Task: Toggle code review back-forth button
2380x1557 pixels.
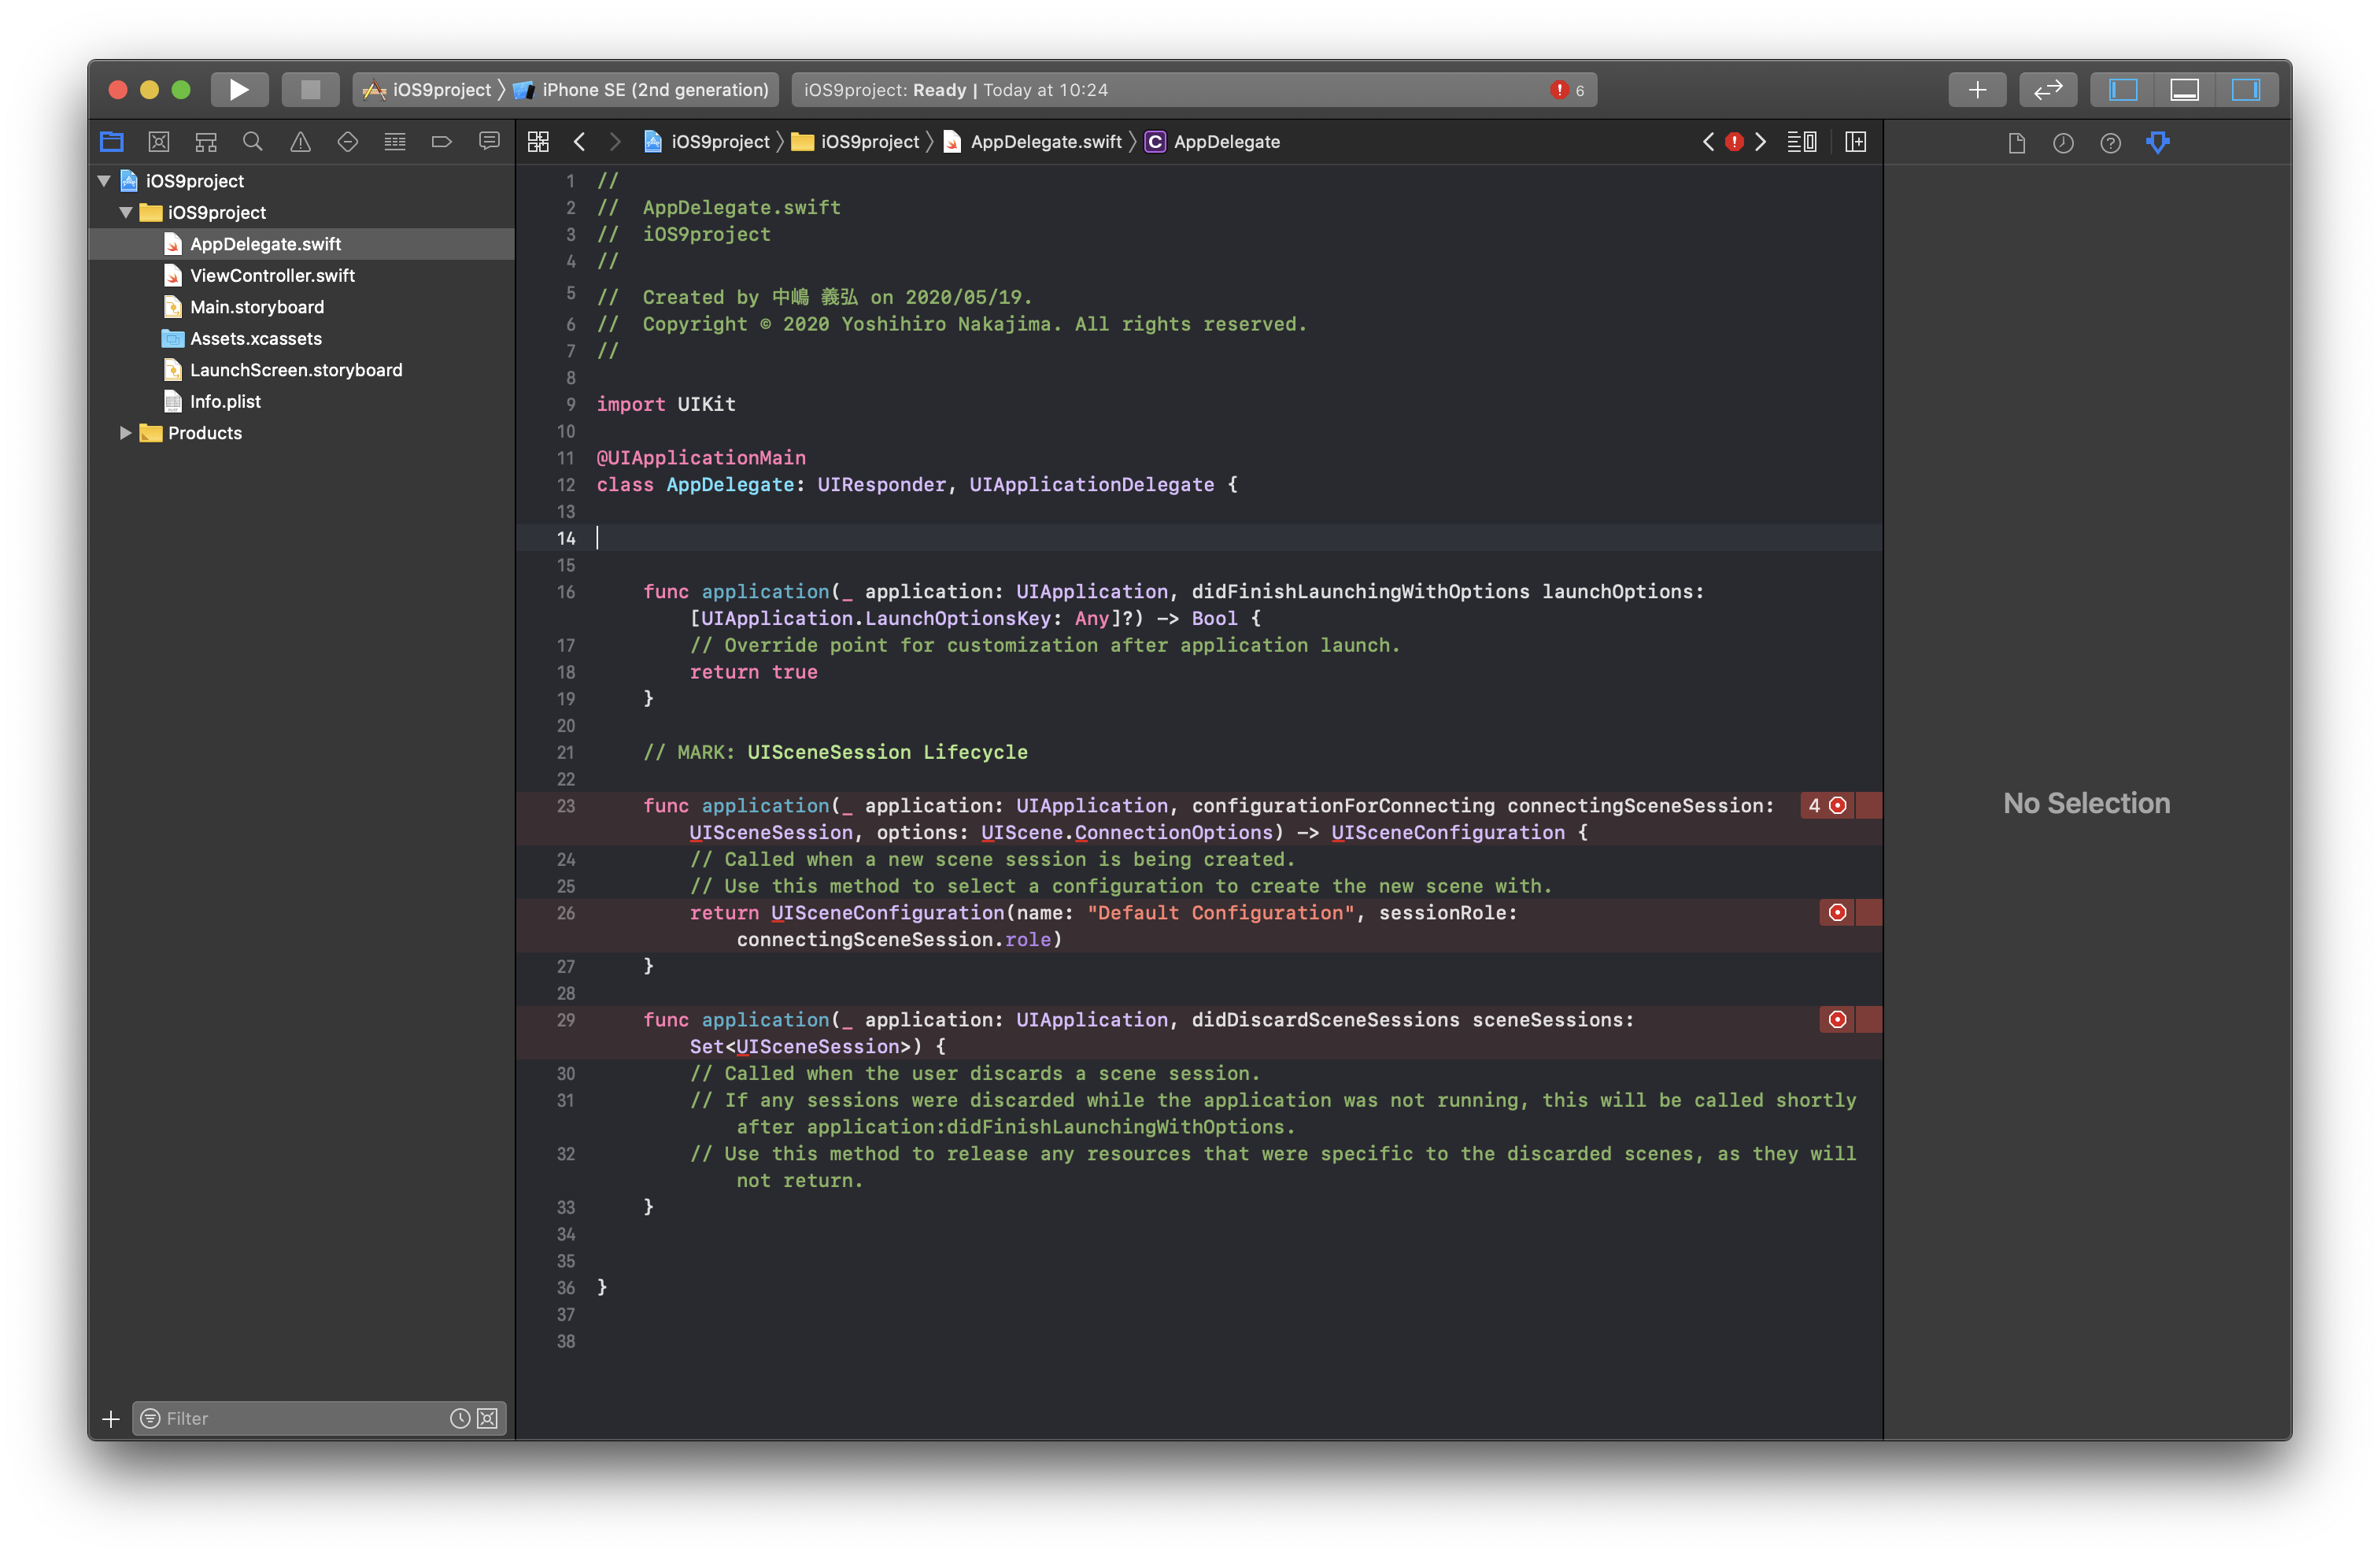Action: 2047,90
